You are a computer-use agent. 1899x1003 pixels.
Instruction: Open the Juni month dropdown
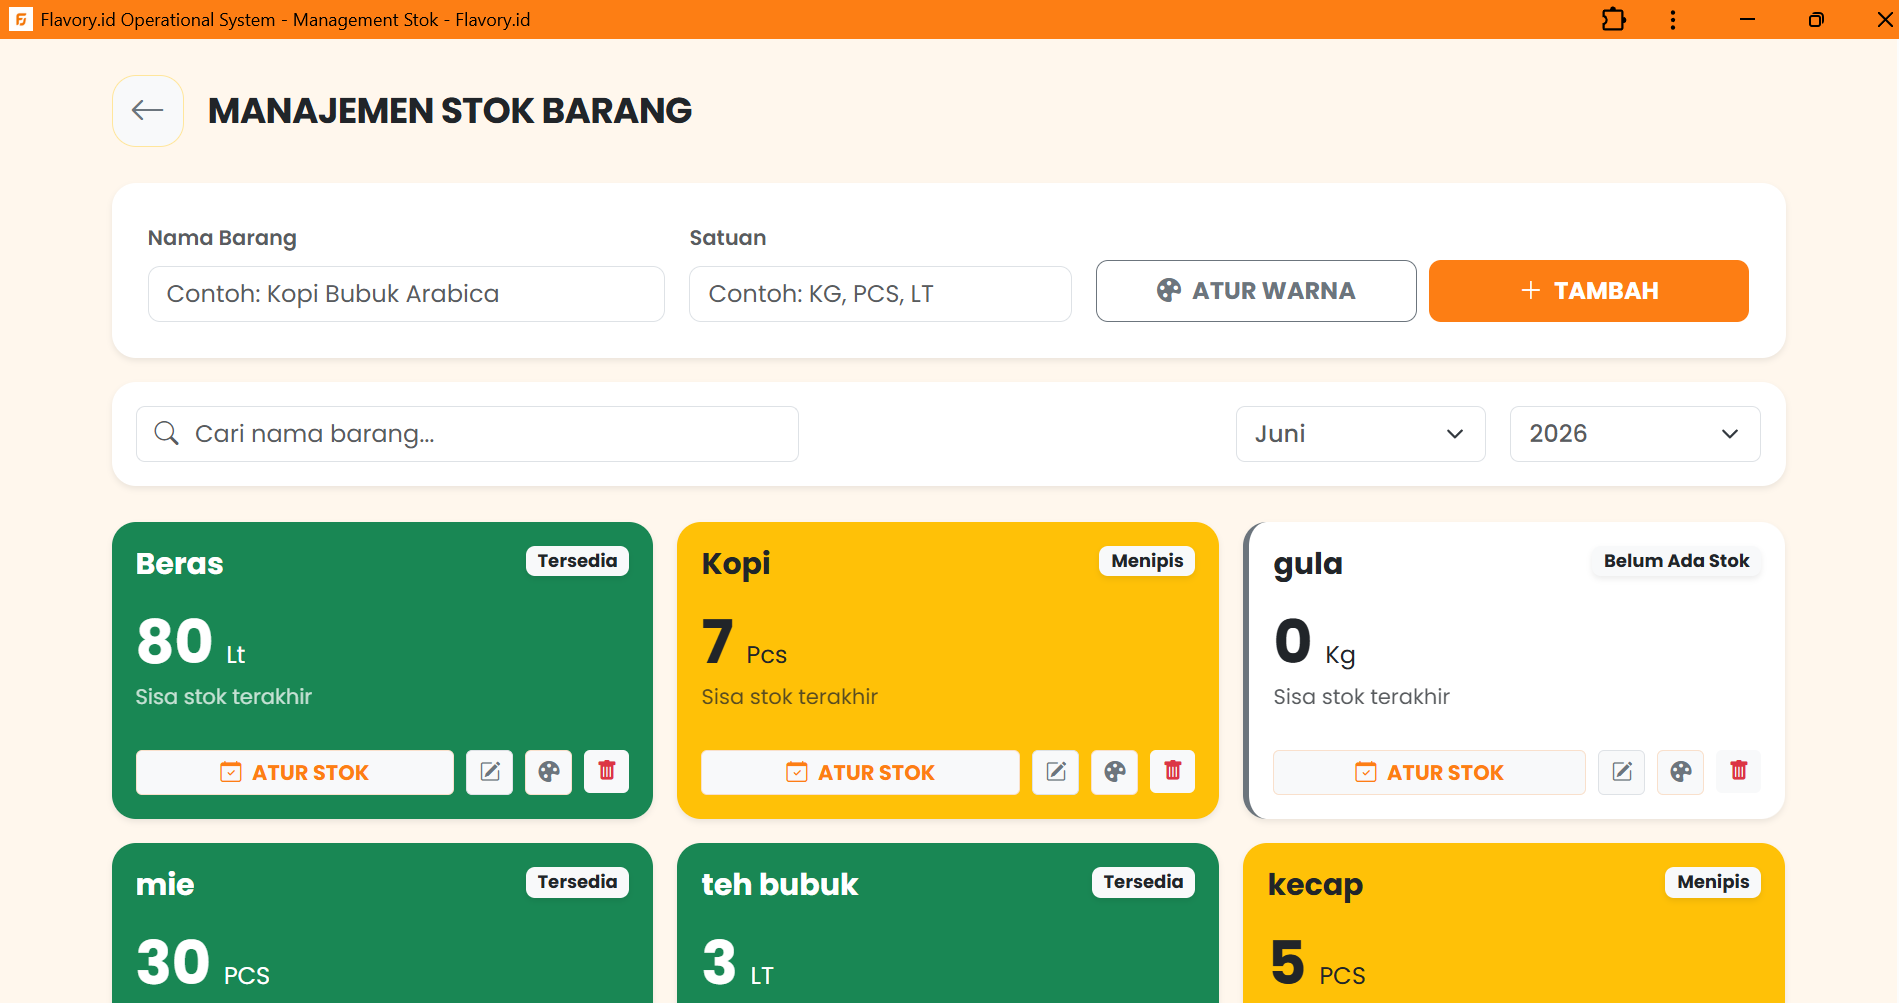[x=1360, y=434]
